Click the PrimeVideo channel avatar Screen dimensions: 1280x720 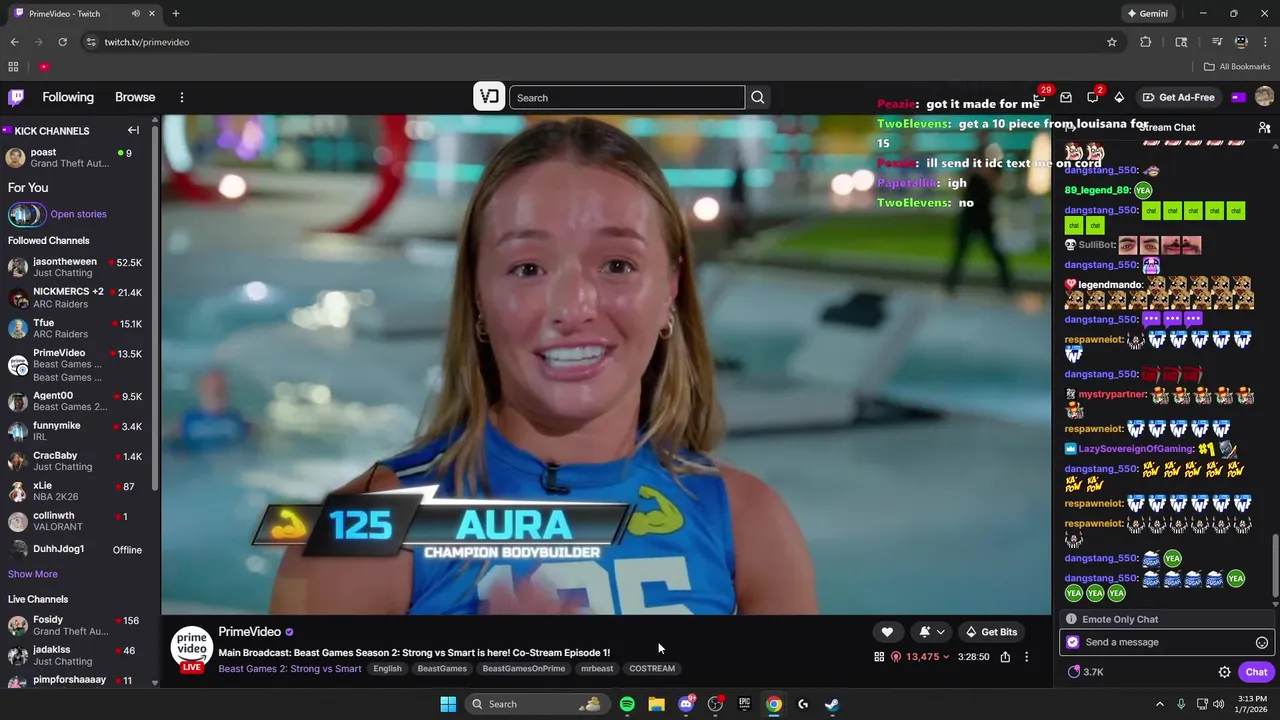pyautogui.click(x=191, y=645)
